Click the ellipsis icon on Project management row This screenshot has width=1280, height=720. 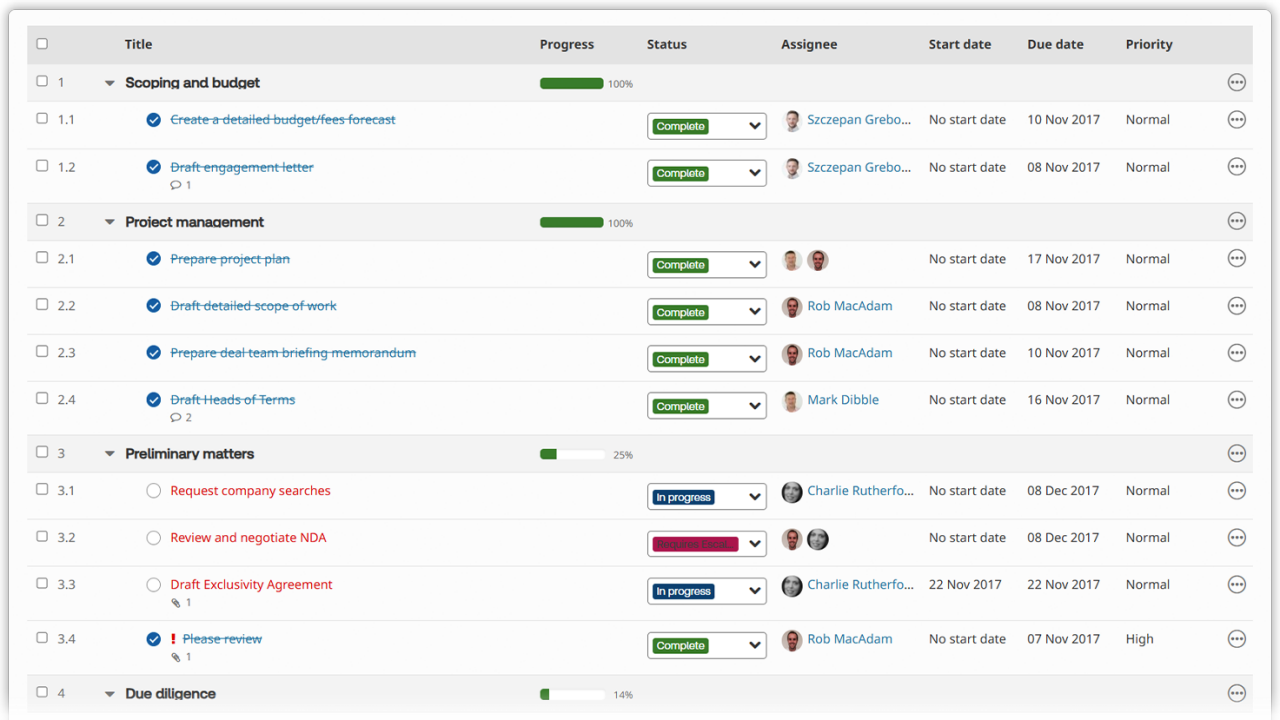(x=1236, y=222)
